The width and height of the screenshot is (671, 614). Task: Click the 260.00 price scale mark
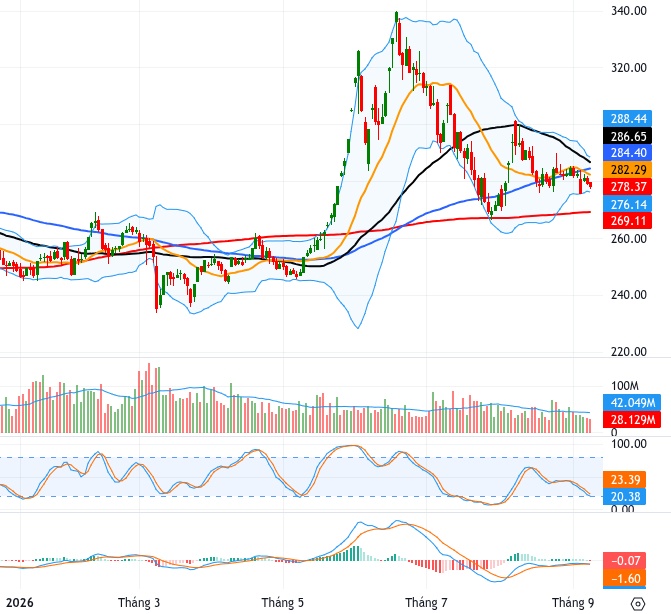tap(629, 238)
